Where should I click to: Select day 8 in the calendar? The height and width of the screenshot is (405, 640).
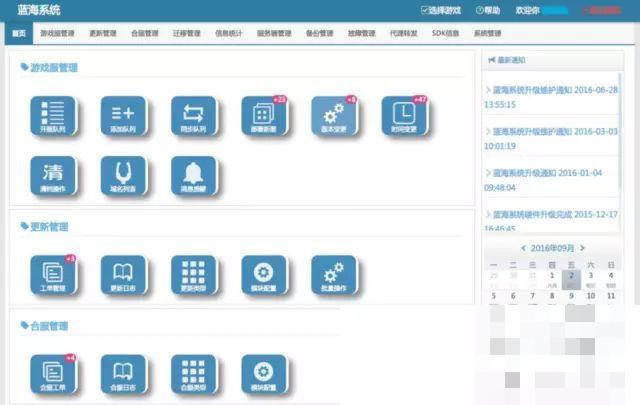552,297
